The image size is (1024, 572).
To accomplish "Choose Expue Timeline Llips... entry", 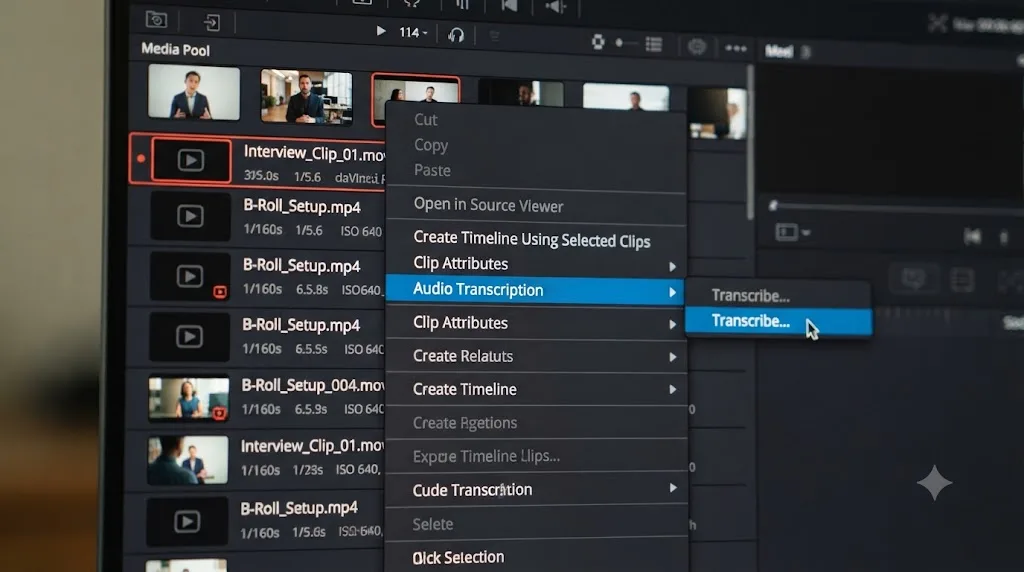I will (x=486, y=456).
